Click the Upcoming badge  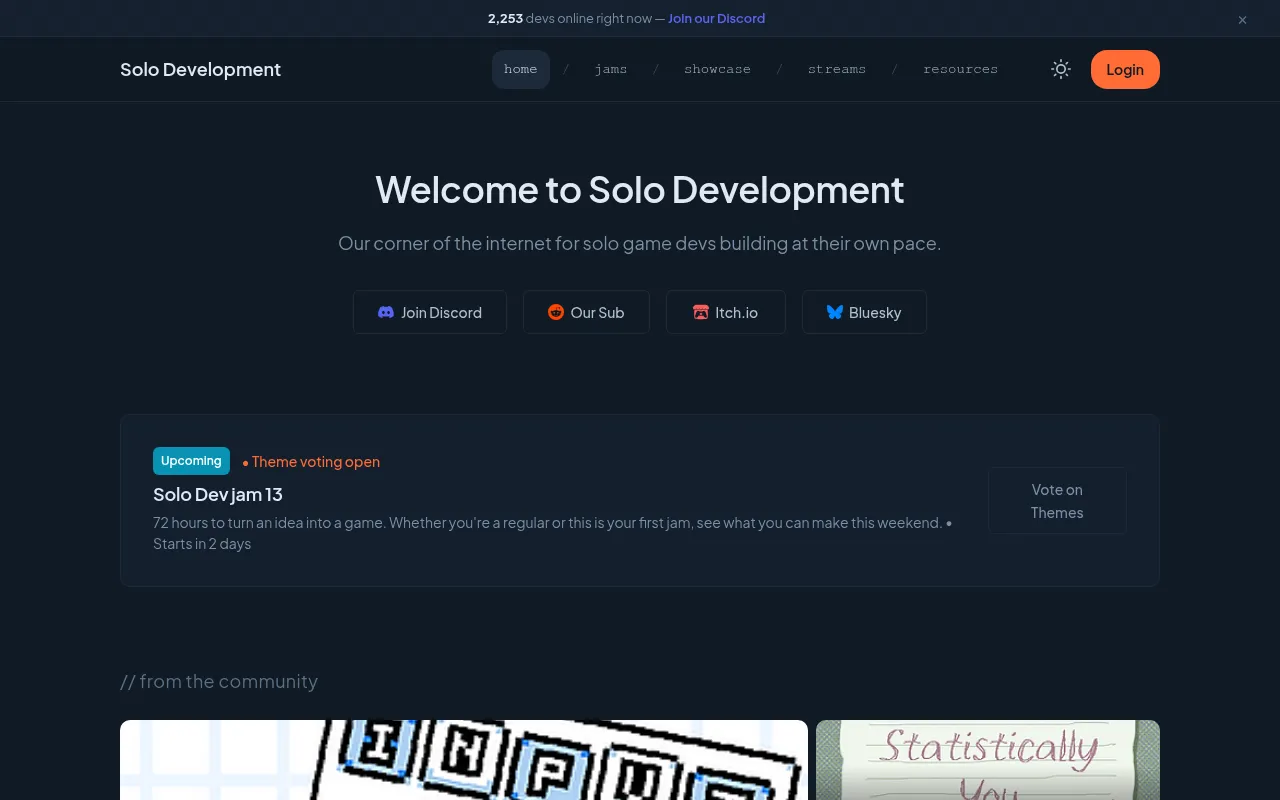[x=191, y=461]
